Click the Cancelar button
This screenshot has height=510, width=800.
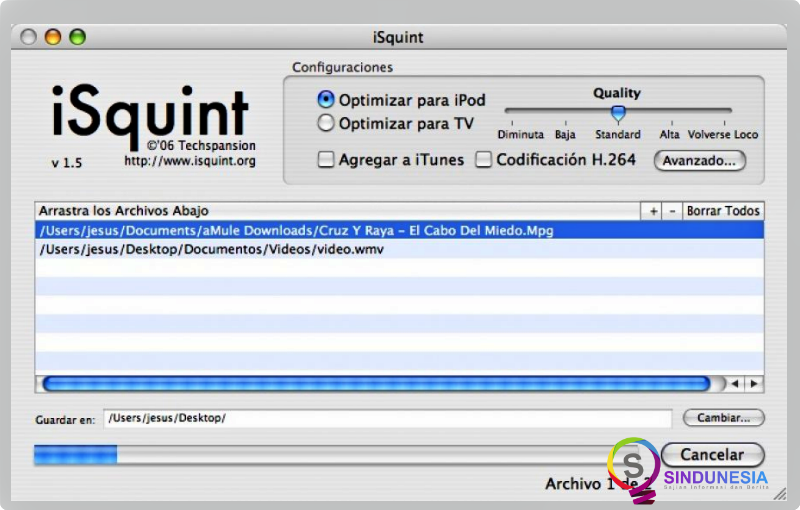712,454
